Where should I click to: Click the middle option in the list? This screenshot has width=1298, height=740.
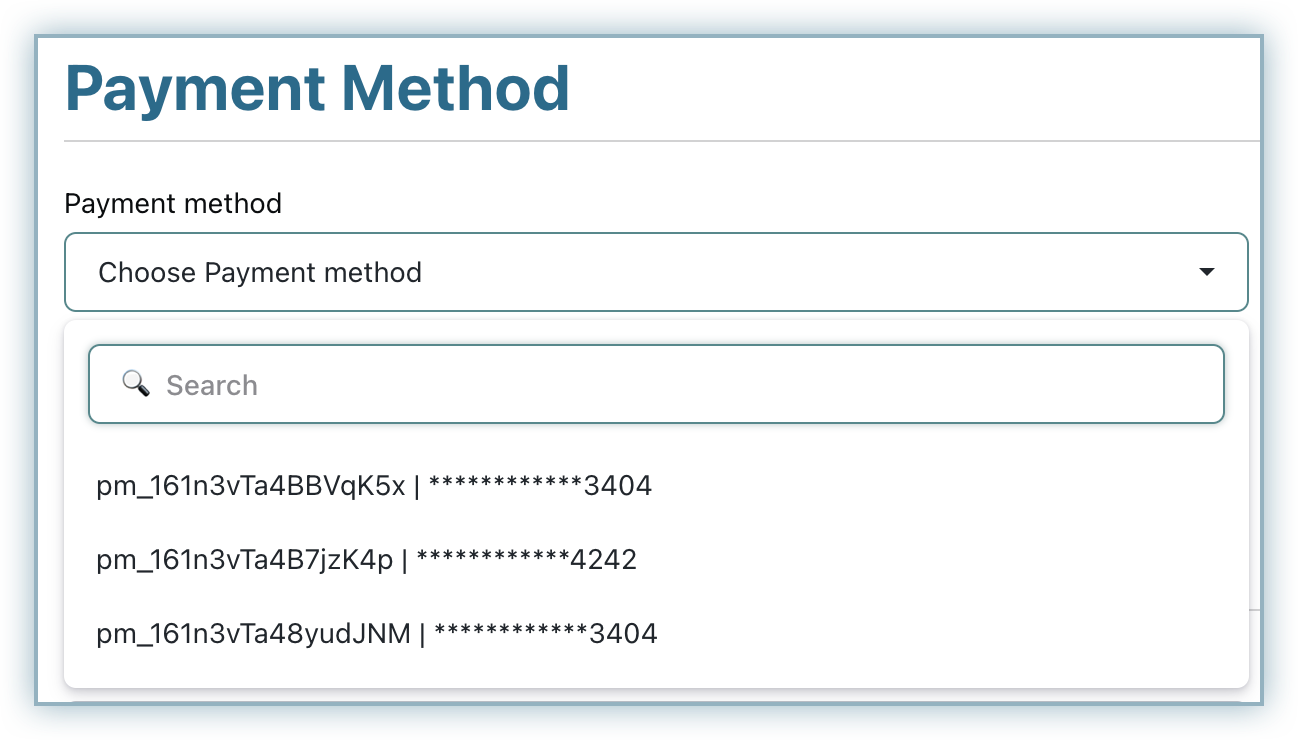point(366,560)
